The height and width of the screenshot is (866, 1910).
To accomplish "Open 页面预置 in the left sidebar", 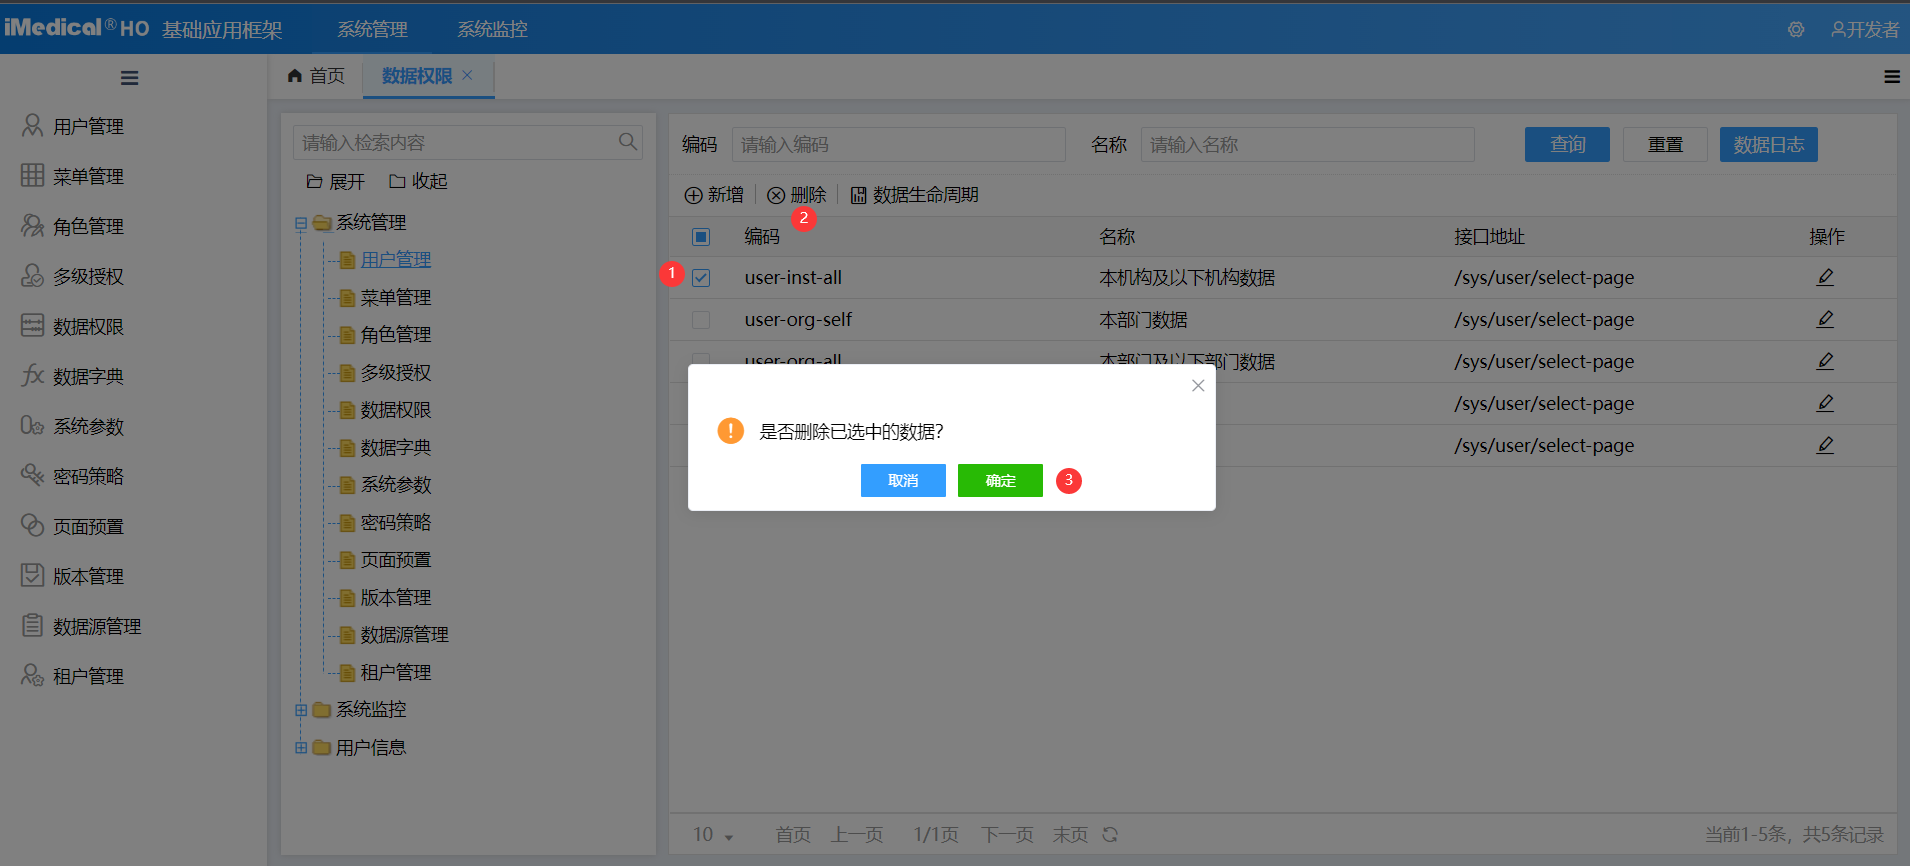I will pyautogui.click(x=88, y=526).
